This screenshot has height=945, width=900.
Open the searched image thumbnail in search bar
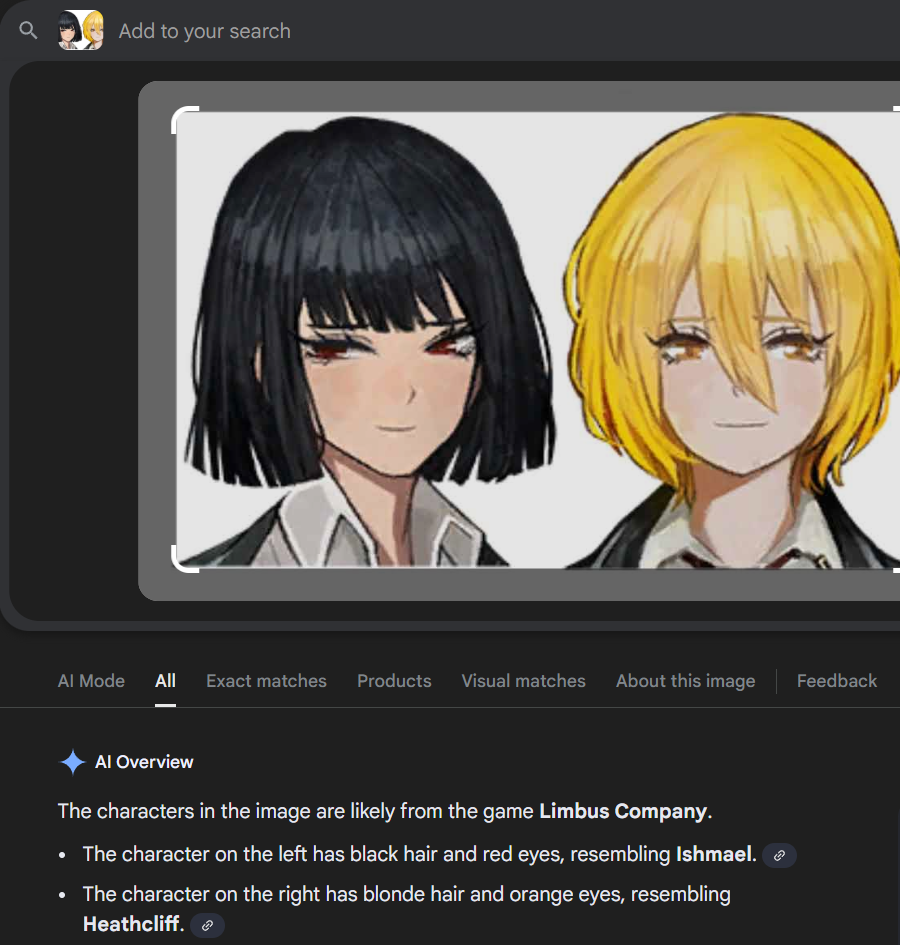pyautogui.click(x=81, y=30)
